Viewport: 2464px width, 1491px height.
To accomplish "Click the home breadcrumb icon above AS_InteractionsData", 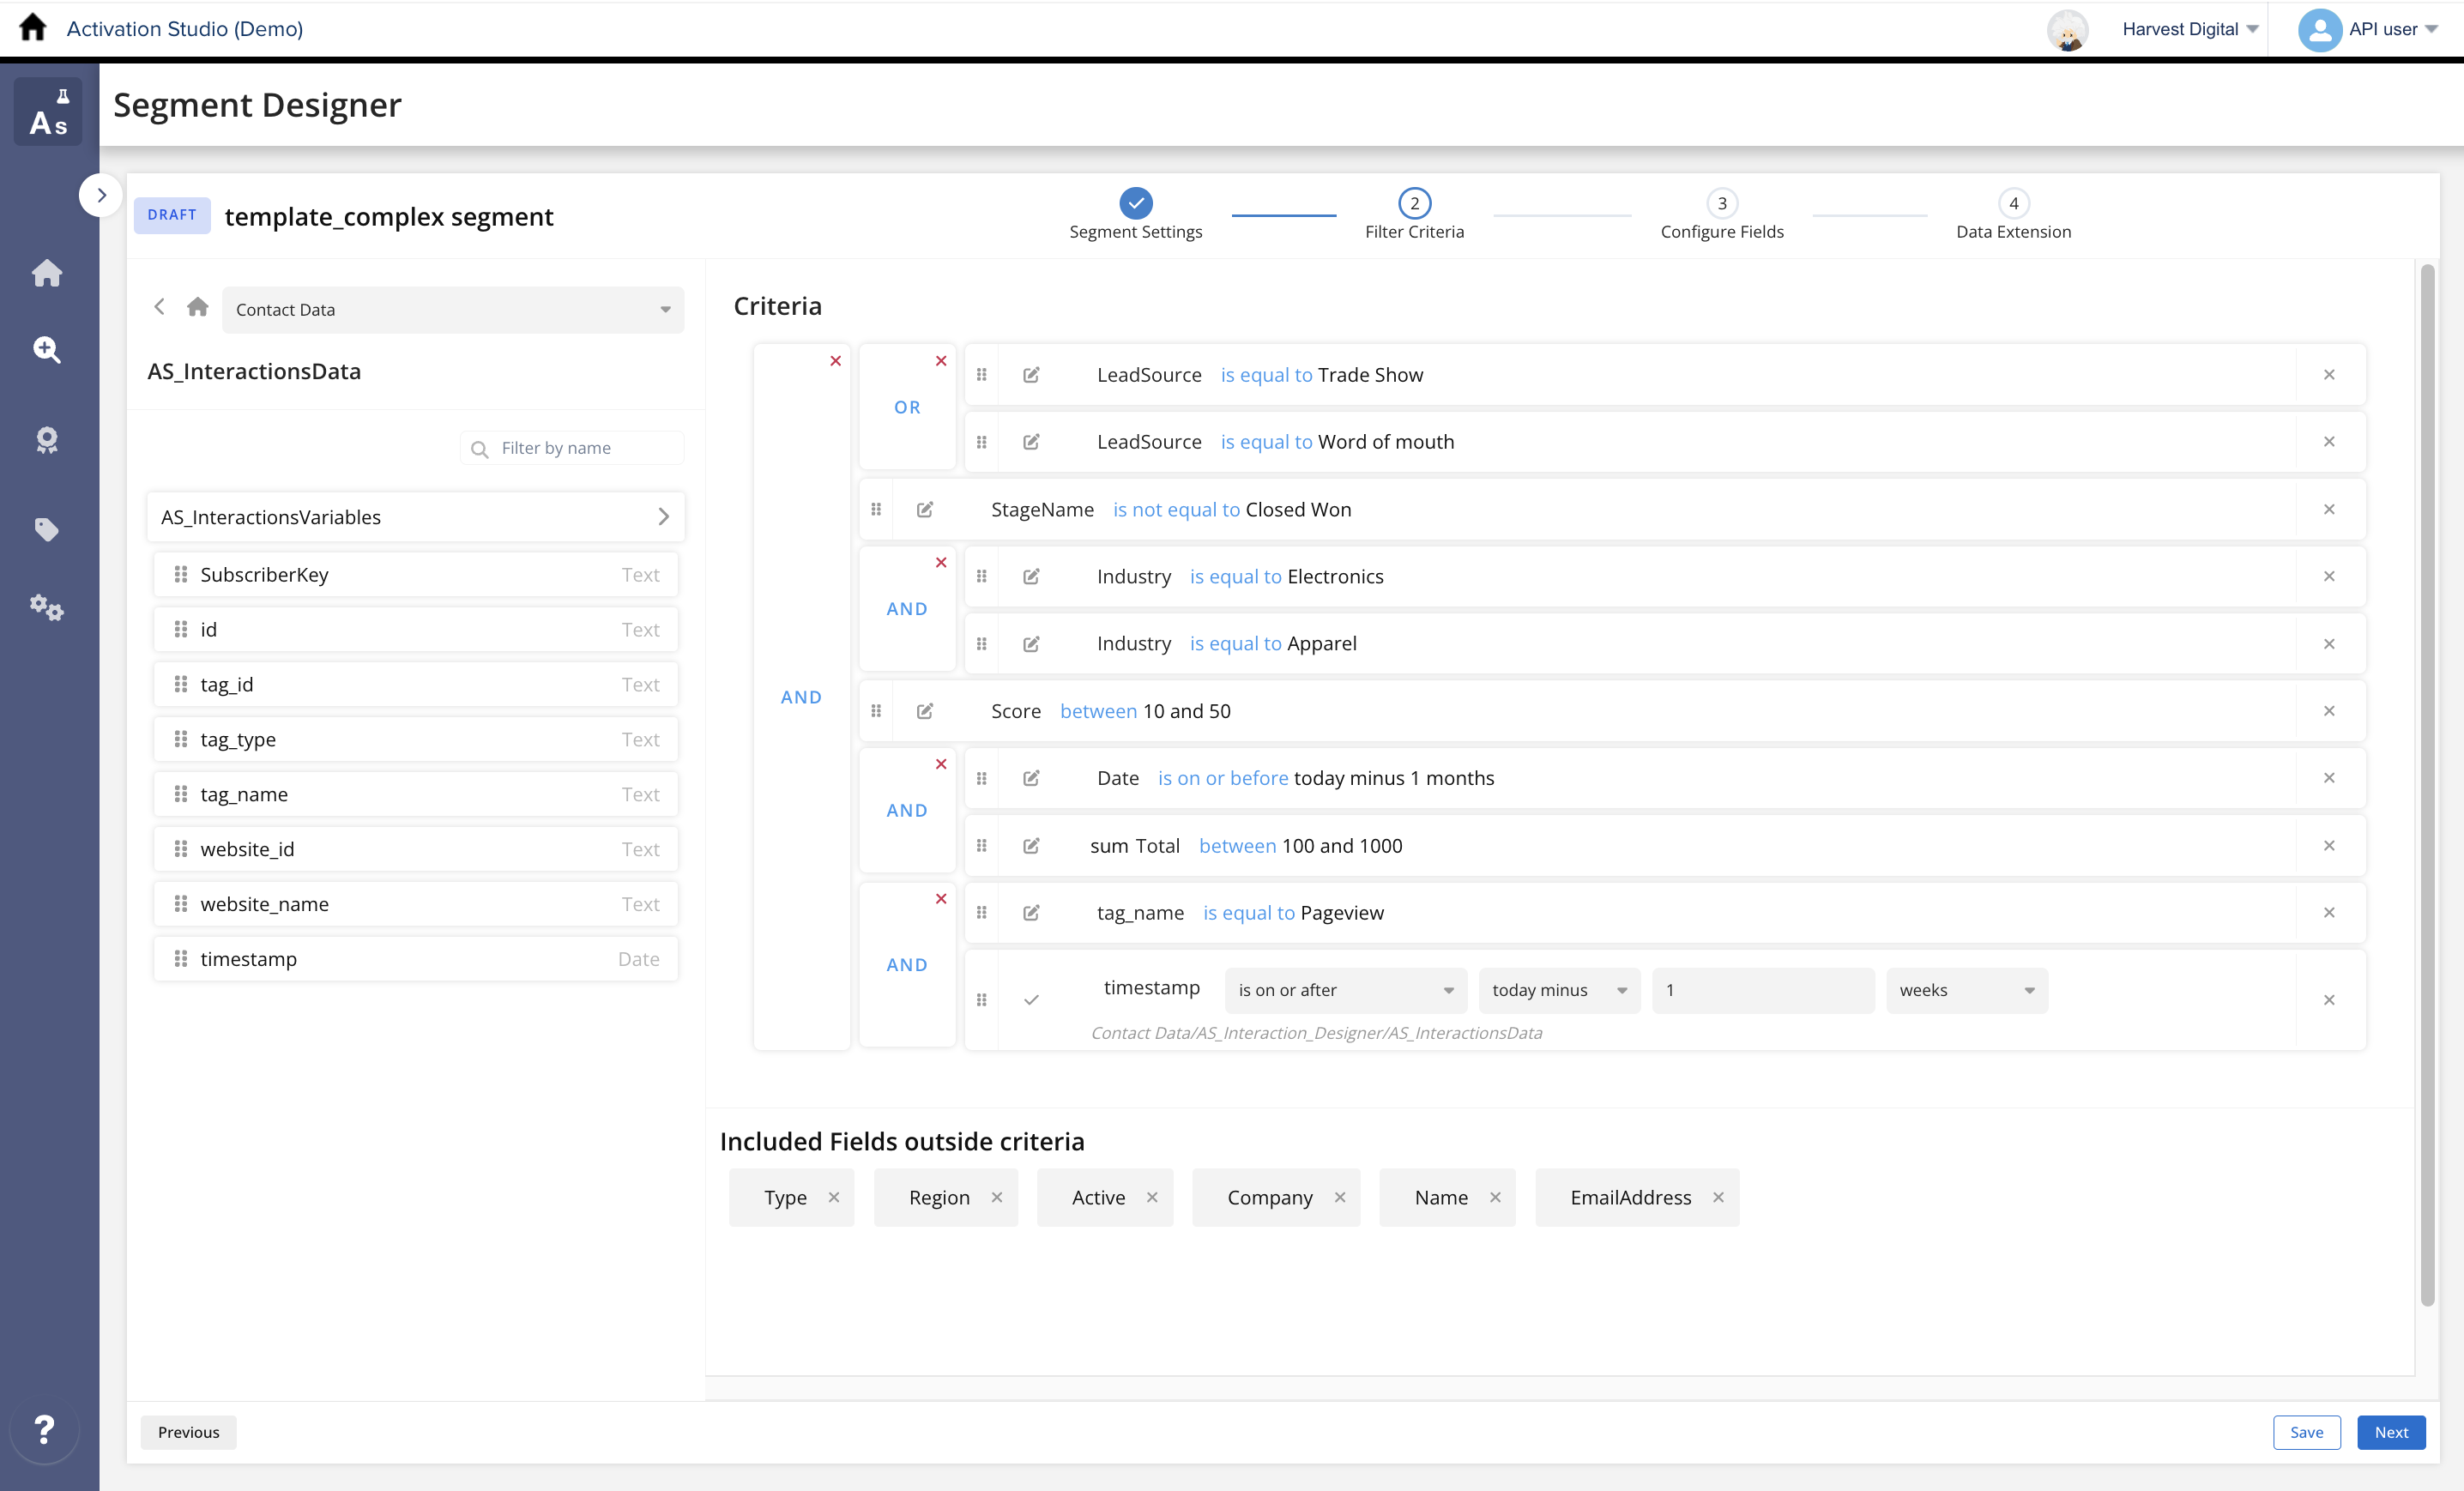I will [197, 307].
